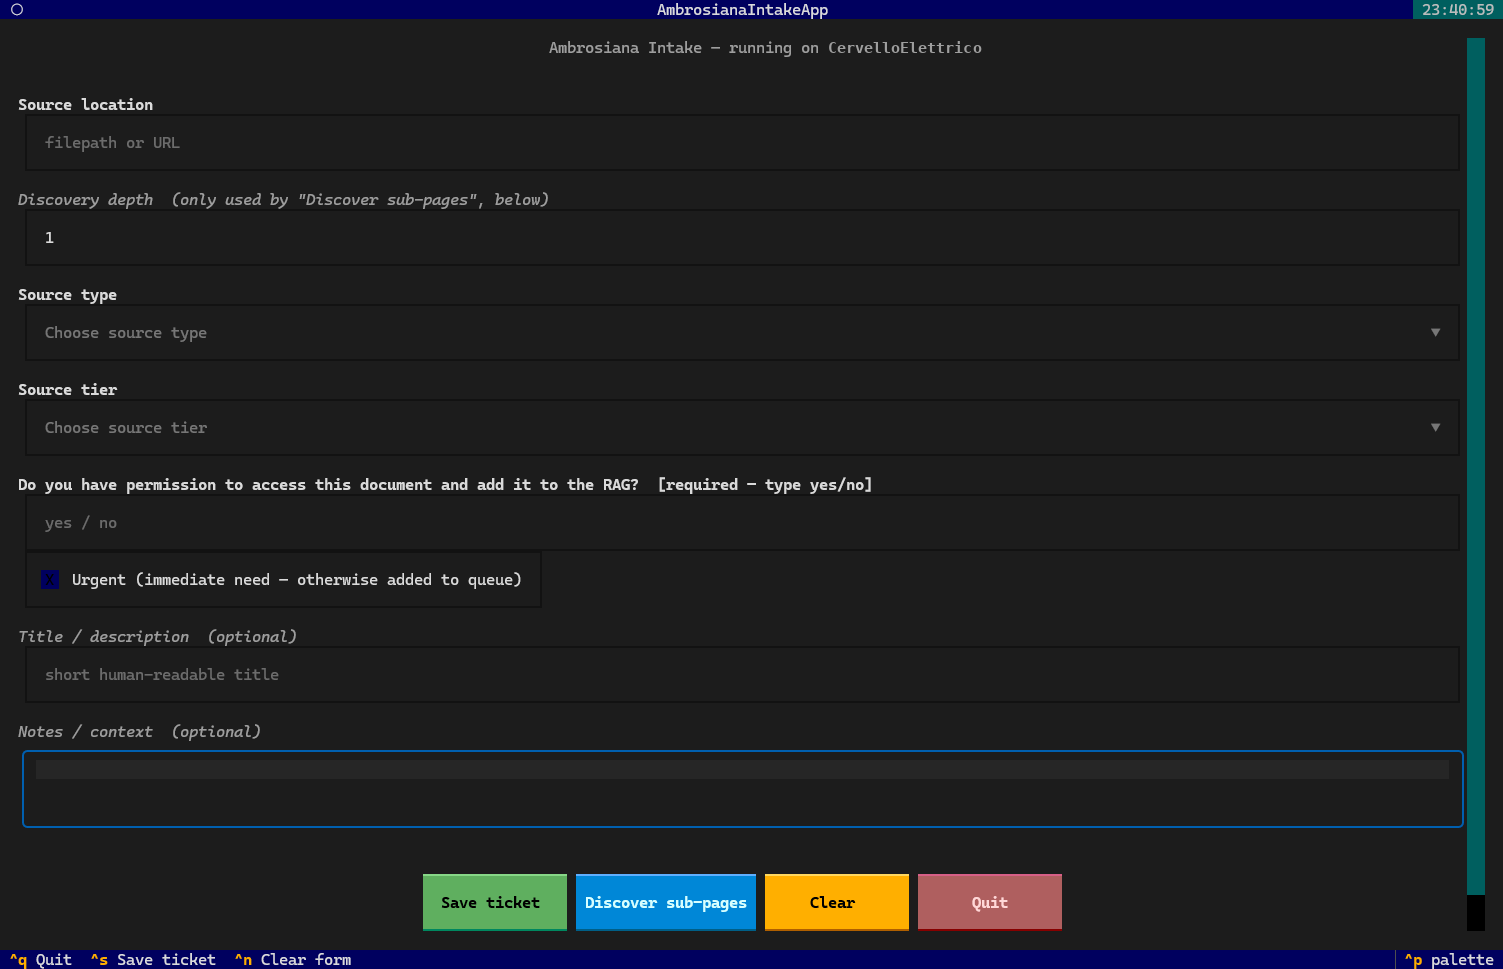
Task: Select ^n Clear form in the footer
Action: click(x=293, y=960)
